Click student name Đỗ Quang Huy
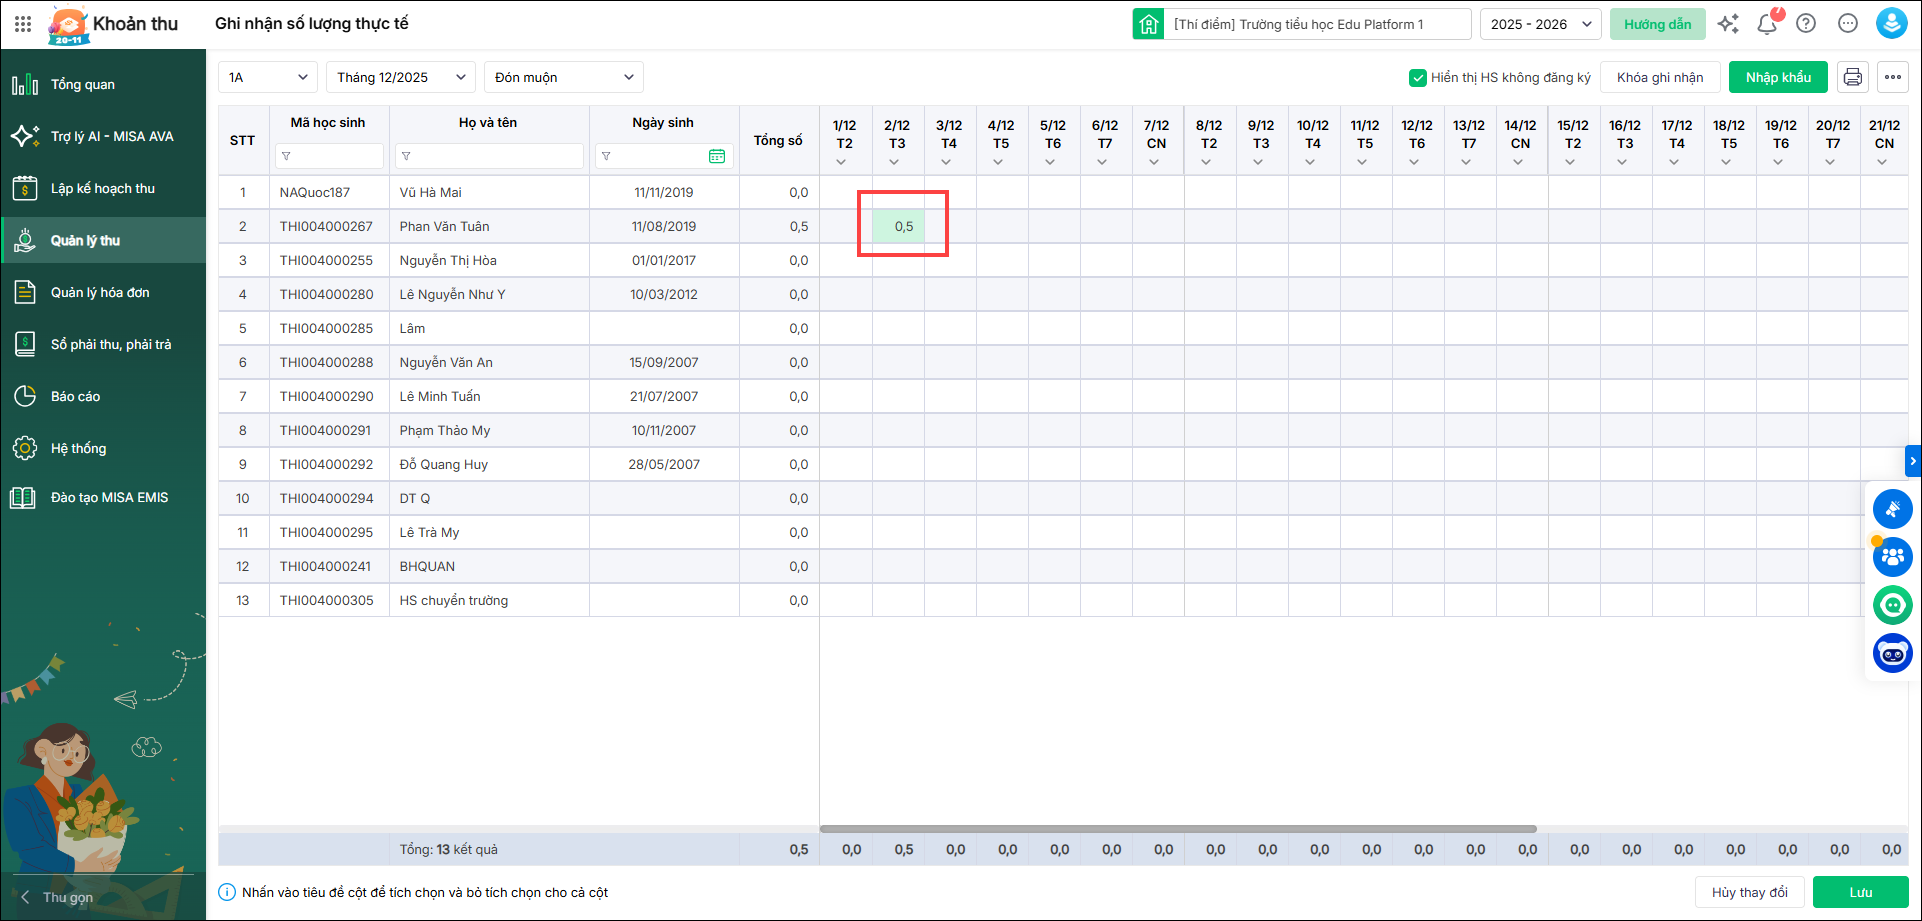Screen dimensions: 1922x921 tap(444, 464)
